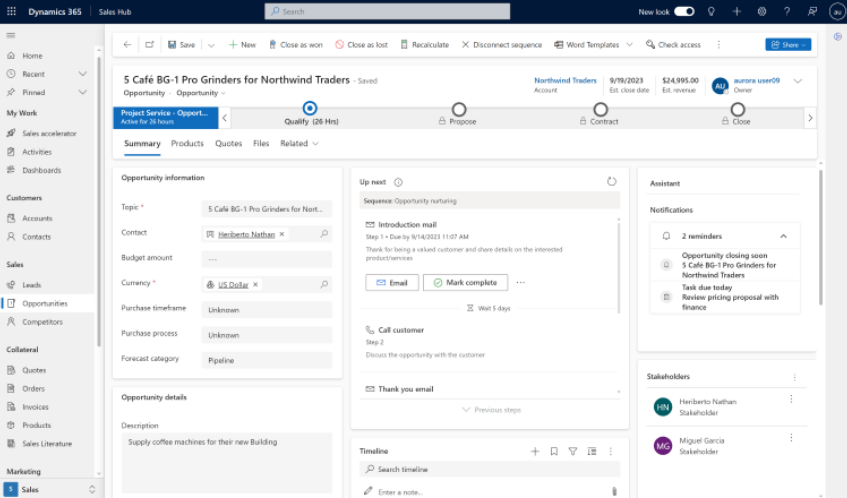Show Up next info icon
The width and height of the screenshot is (847, 498).
(x=398, y=183)
